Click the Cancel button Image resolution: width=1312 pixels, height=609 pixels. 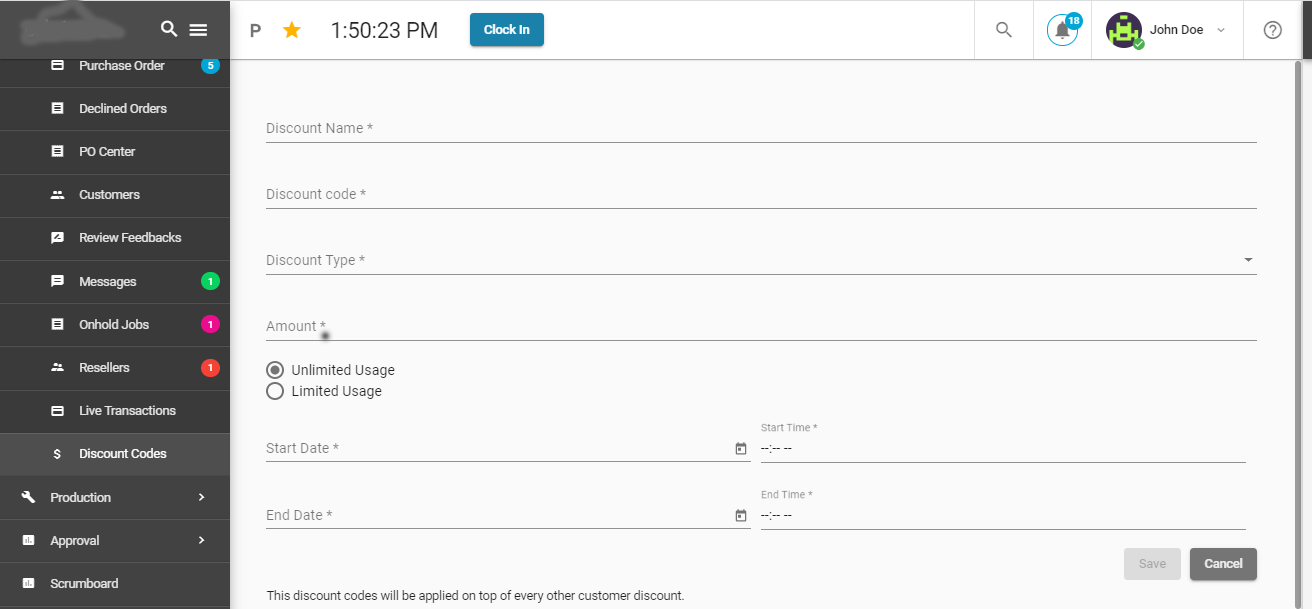pos(1223,564)
